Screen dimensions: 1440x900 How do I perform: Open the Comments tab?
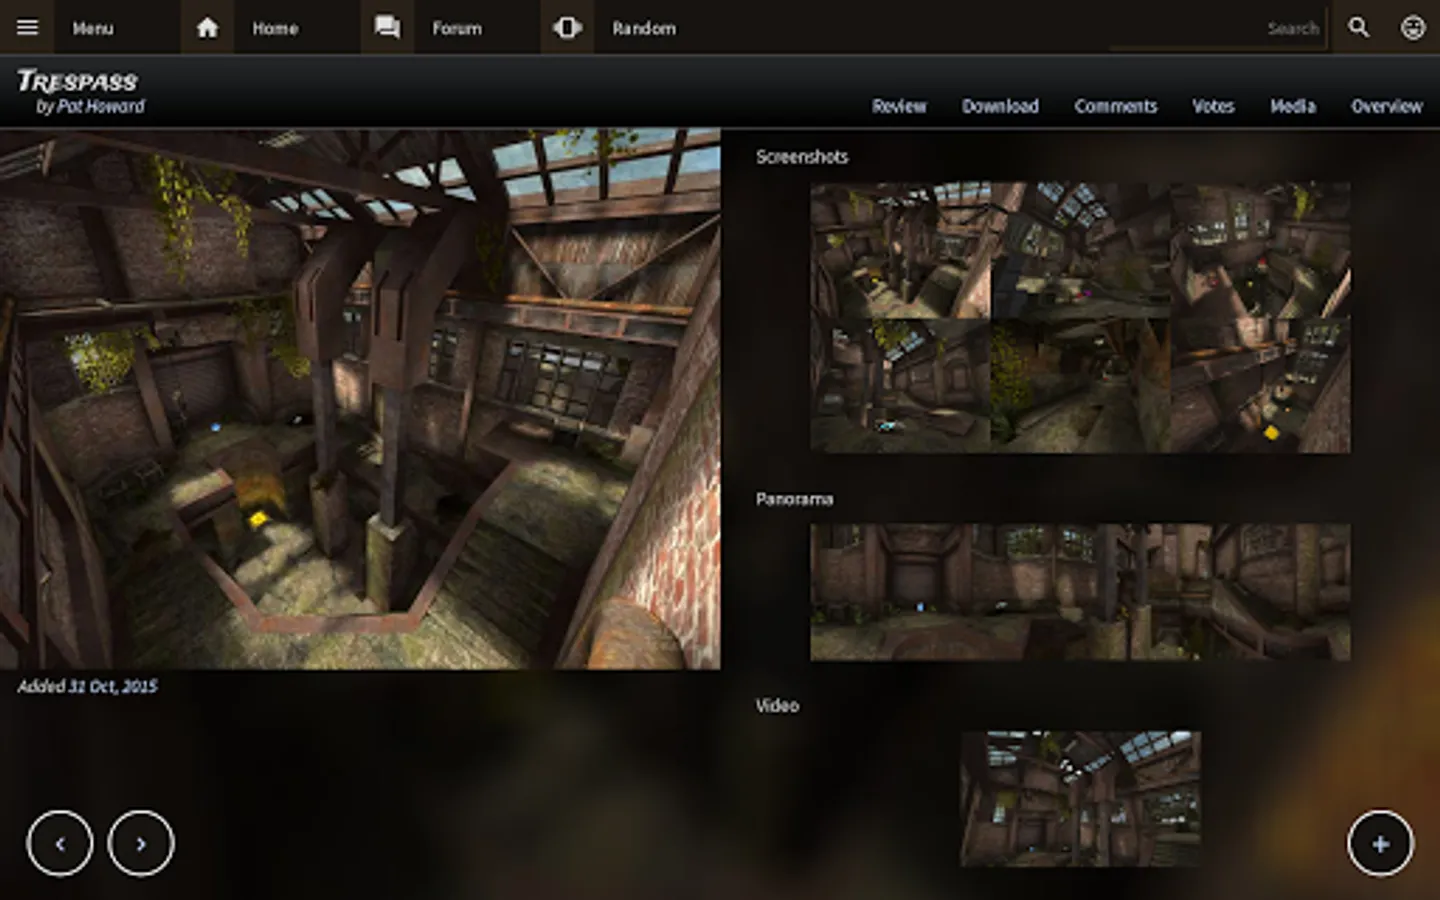point(1115,106)
